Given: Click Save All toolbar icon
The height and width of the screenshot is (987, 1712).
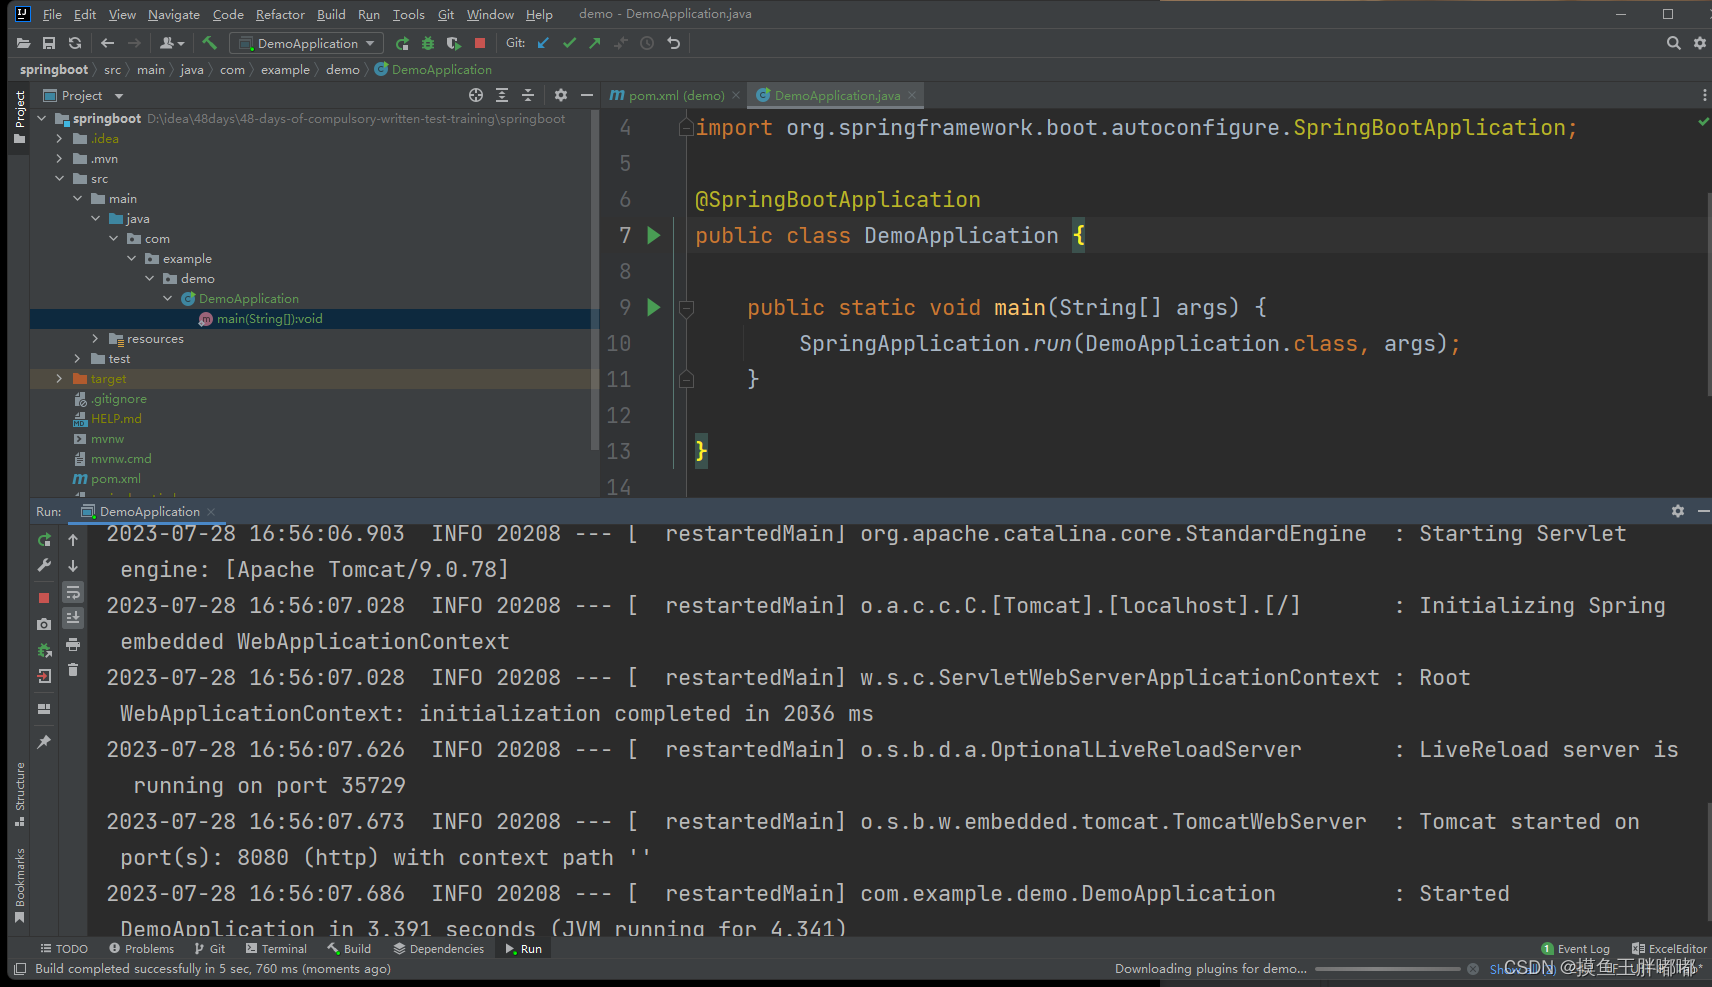Looking at the screenshot, I should pyautogui.click(x=49, y=43).
